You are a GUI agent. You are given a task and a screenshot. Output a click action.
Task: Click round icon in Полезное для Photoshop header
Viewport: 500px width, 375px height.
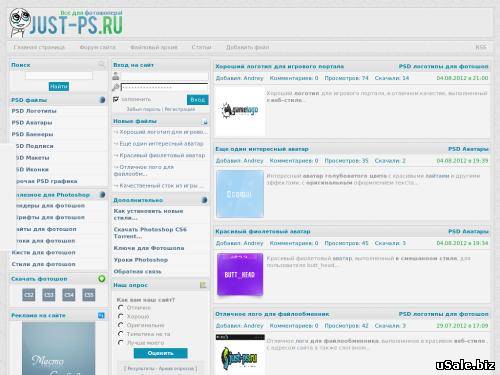click(x=102, y=194)
